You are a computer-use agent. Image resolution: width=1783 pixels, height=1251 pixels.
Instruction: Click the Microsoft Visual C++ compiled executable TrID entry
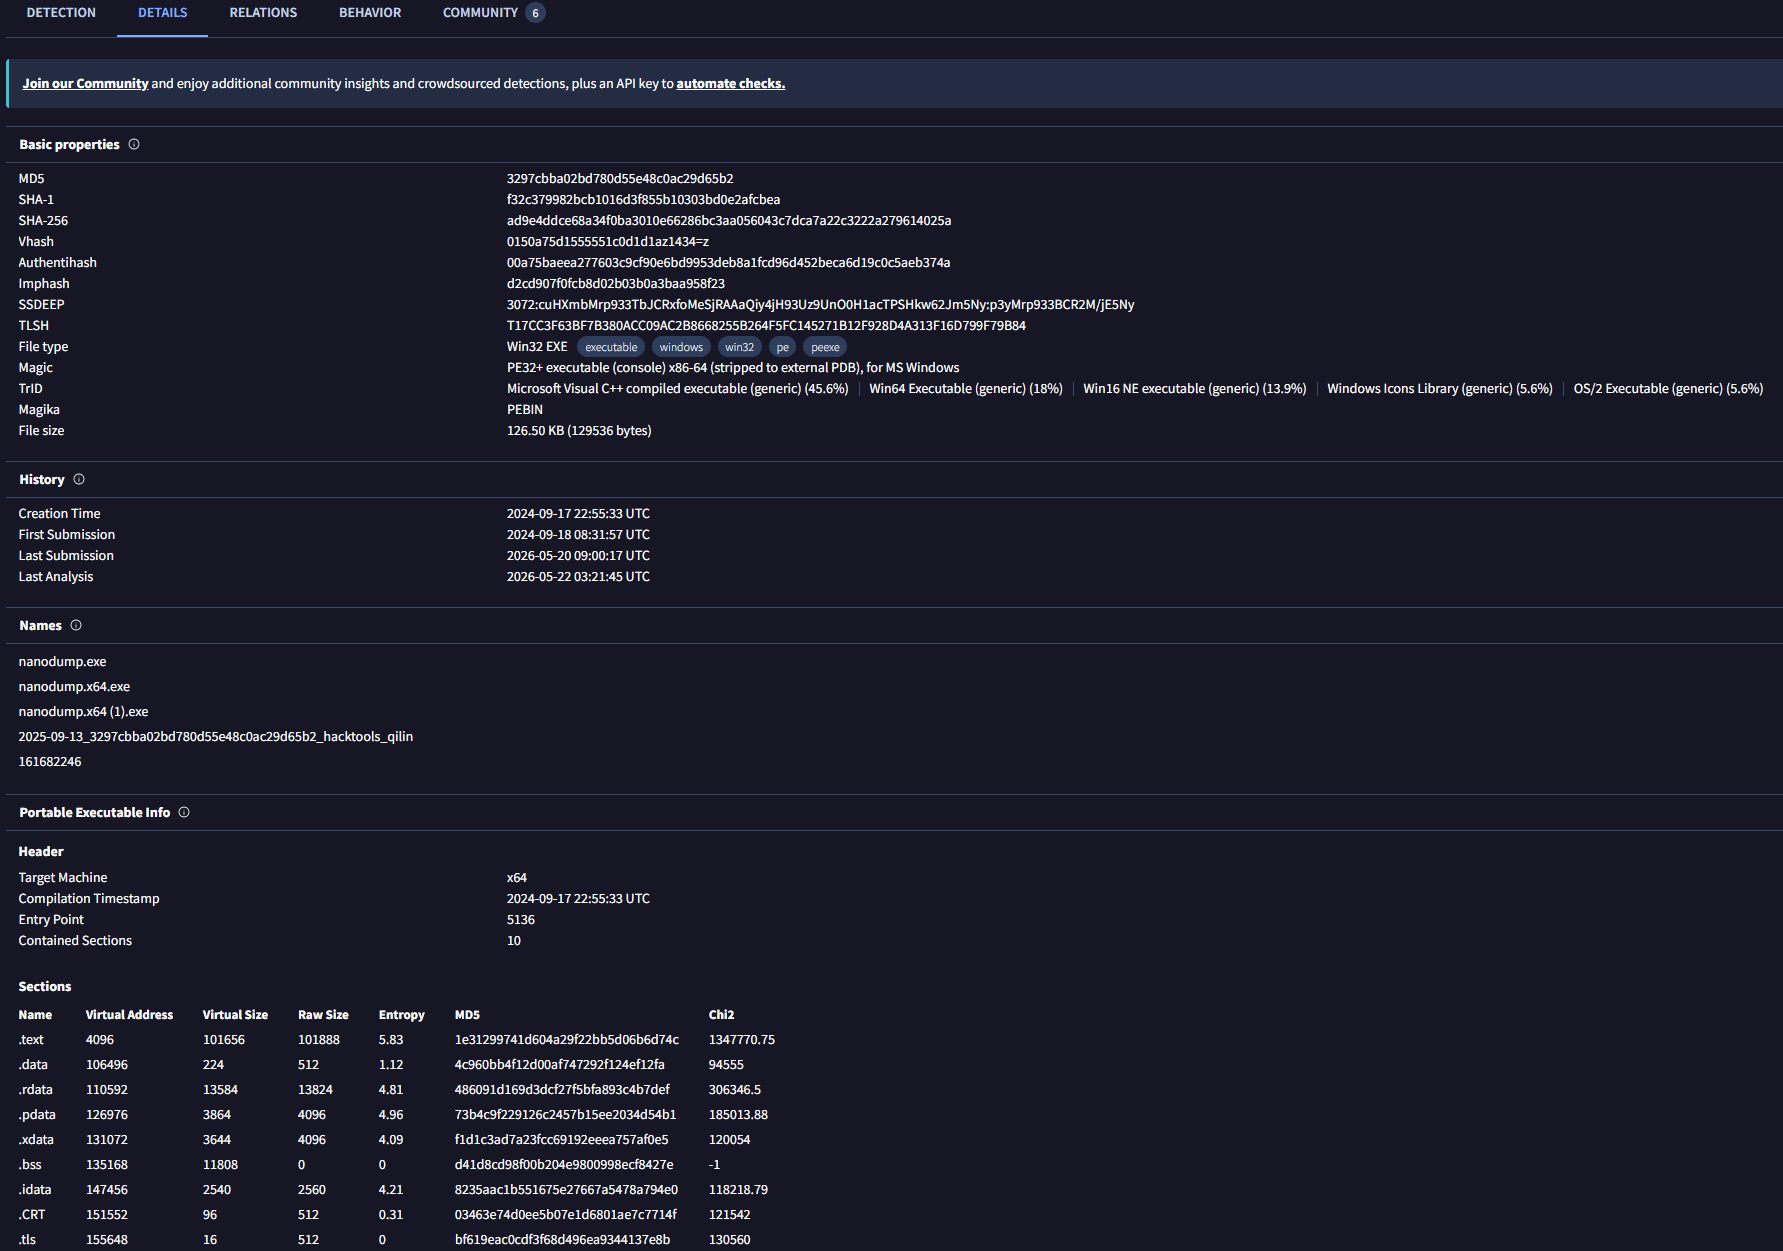tap(677, 389)
